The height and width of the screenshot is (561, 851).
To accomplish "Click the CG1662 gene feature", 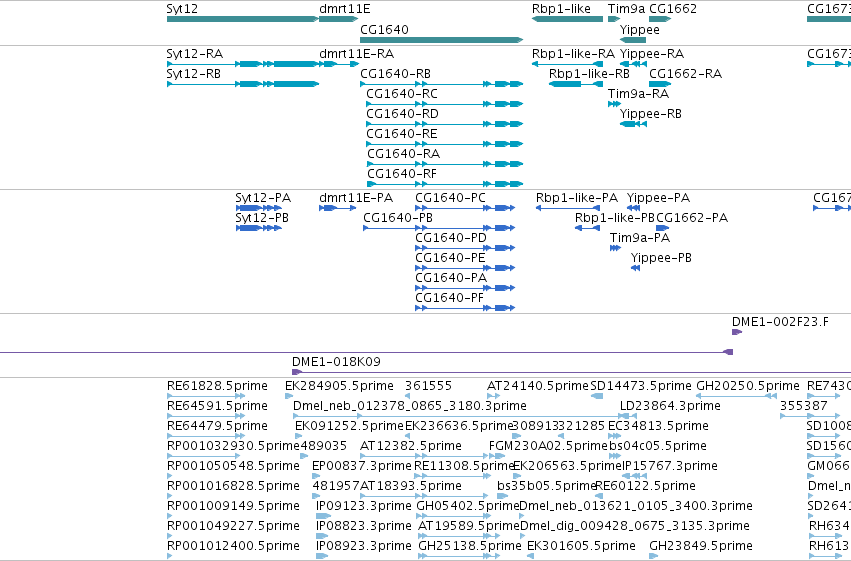I will coord(660,19).
